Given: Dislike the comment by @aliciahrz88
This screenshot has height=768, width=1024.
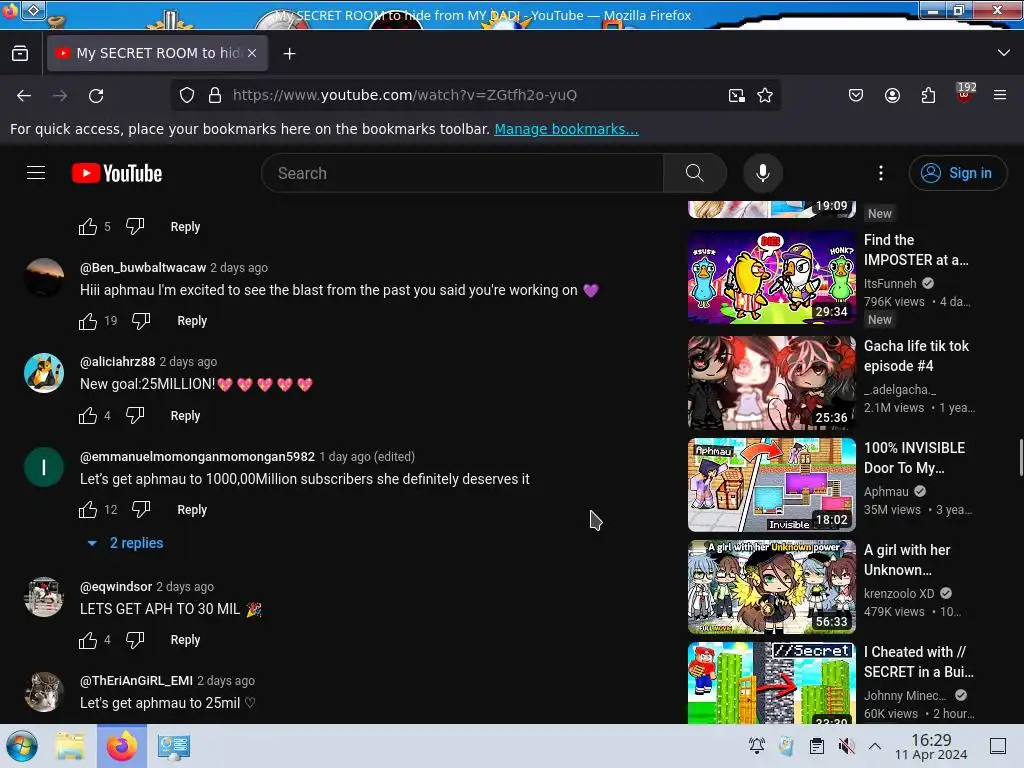Looking at the screenshot, I should point(135,415).
